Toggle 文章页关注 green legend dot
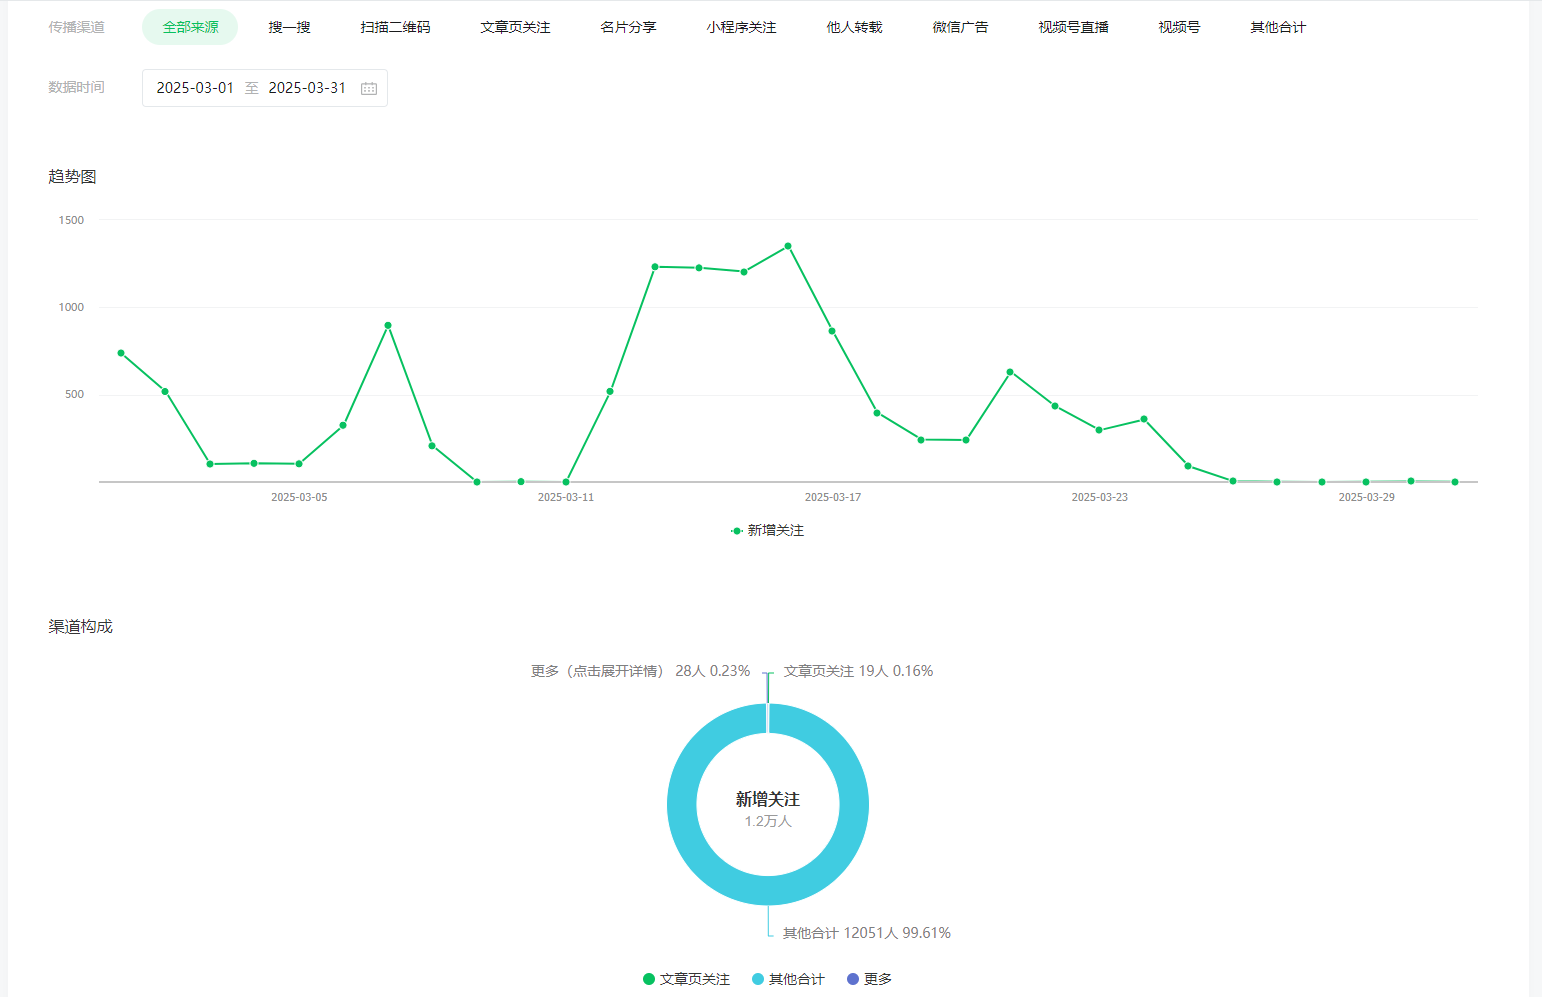 pos(649,979)
